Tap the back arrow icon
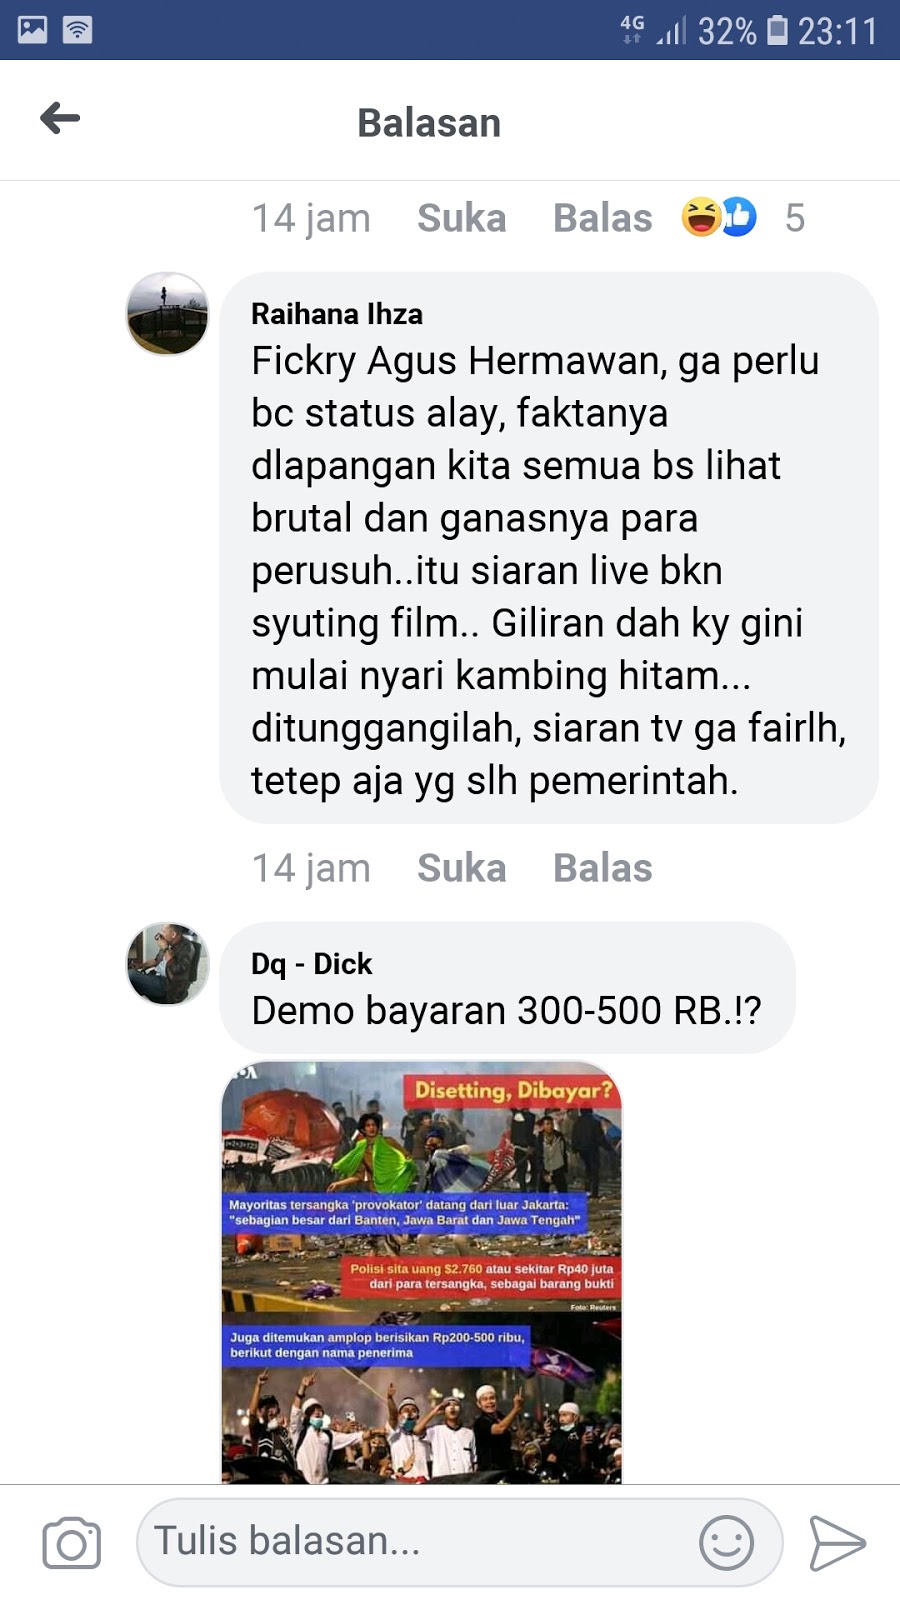Screen dimensions: 900x1600 (x=60, y=118)
